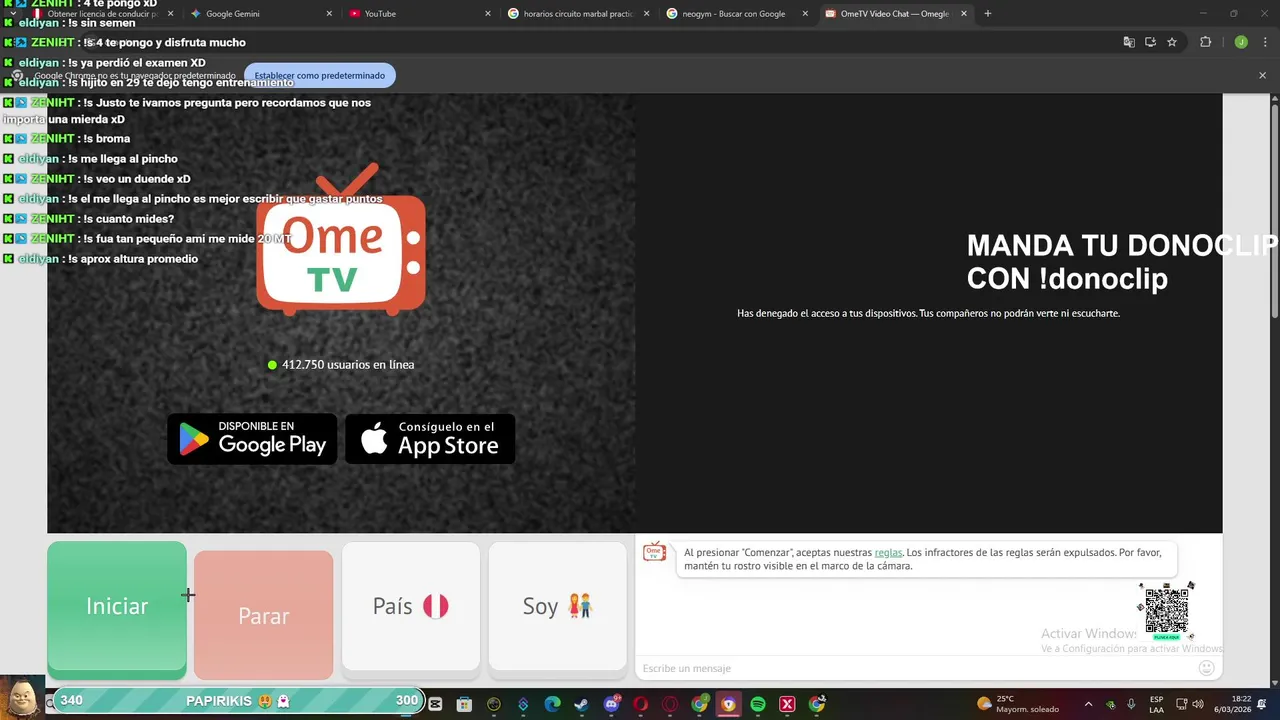This screenshot has width=1280, height=720.
Task: Open a new browser tab
Action: tap(988, 14)
